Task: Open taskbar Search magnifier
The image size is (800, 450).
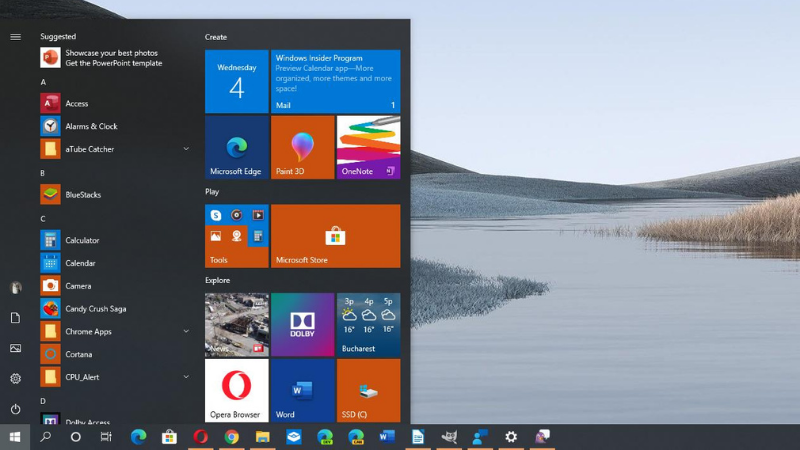Action: (x=46, y=437)
